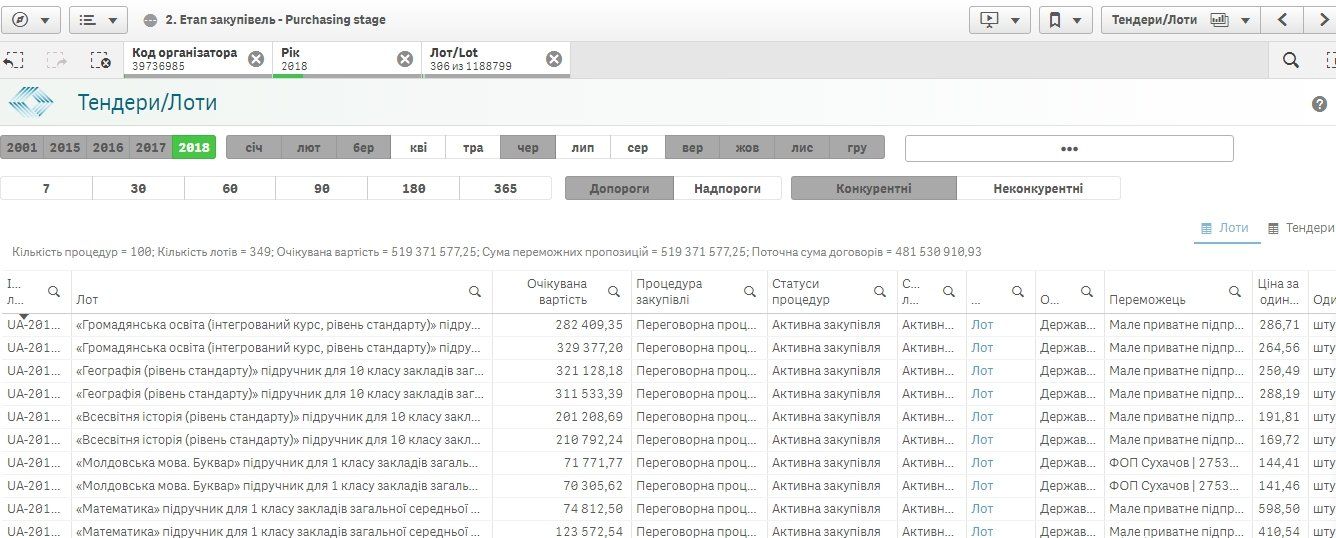Search in Статуси процедур column

click(880, 292)
